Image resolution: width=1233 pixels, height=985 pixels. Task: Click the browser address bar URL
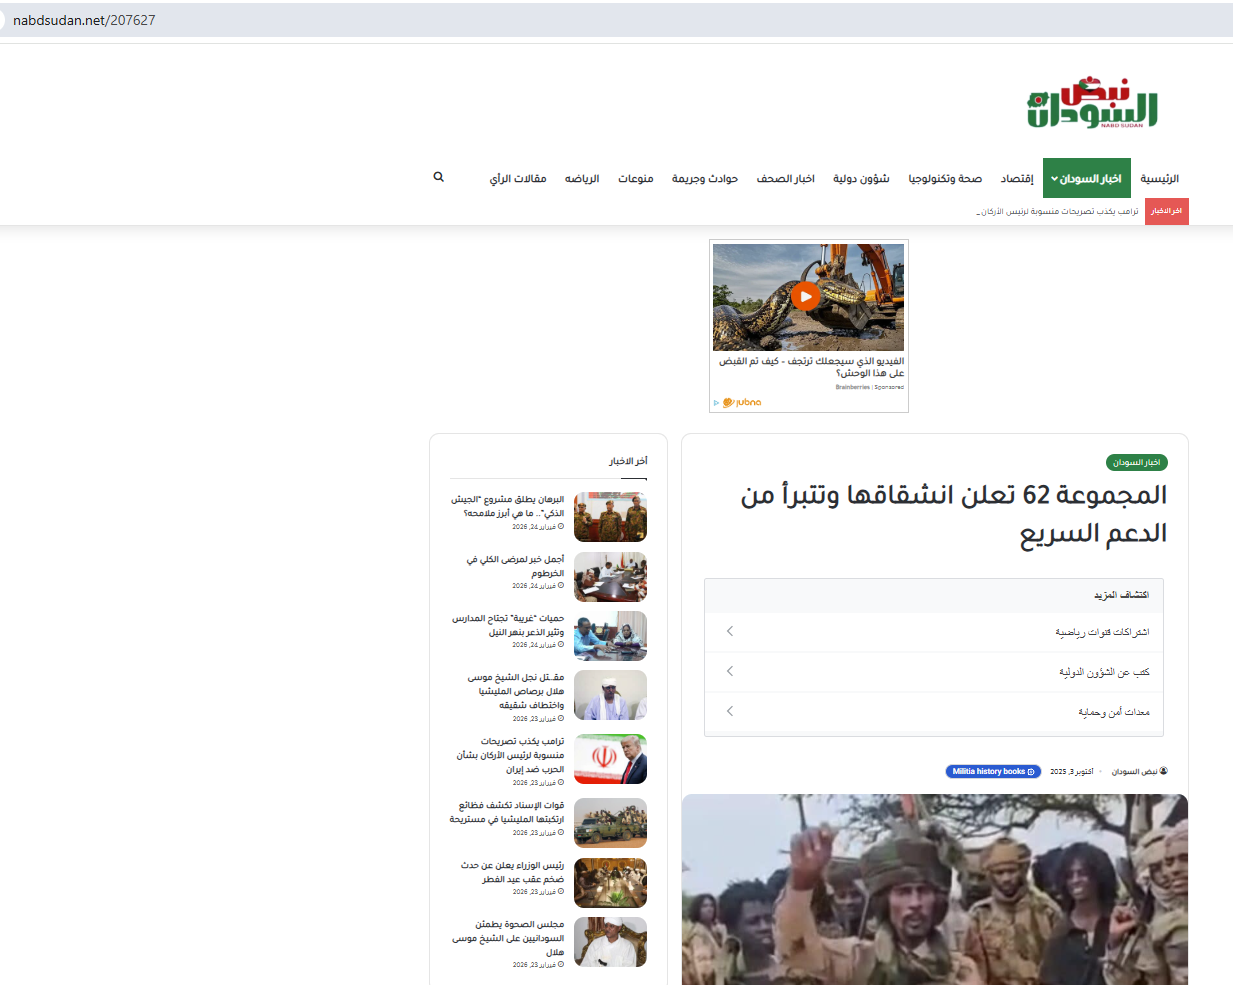(x=84, y=20)
